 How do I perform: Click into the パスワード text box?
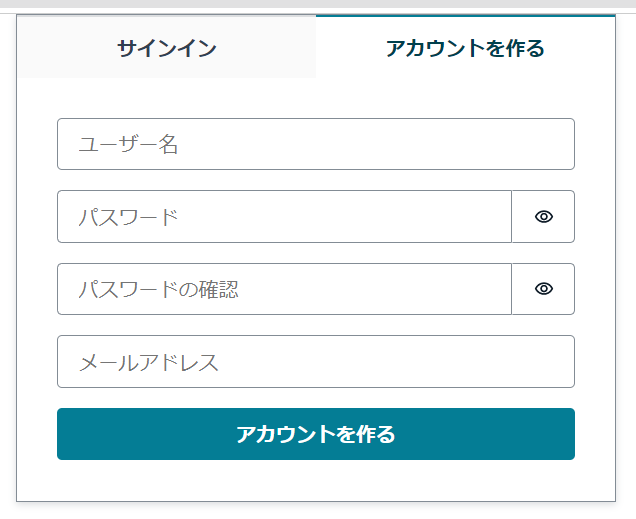[284, 216]
